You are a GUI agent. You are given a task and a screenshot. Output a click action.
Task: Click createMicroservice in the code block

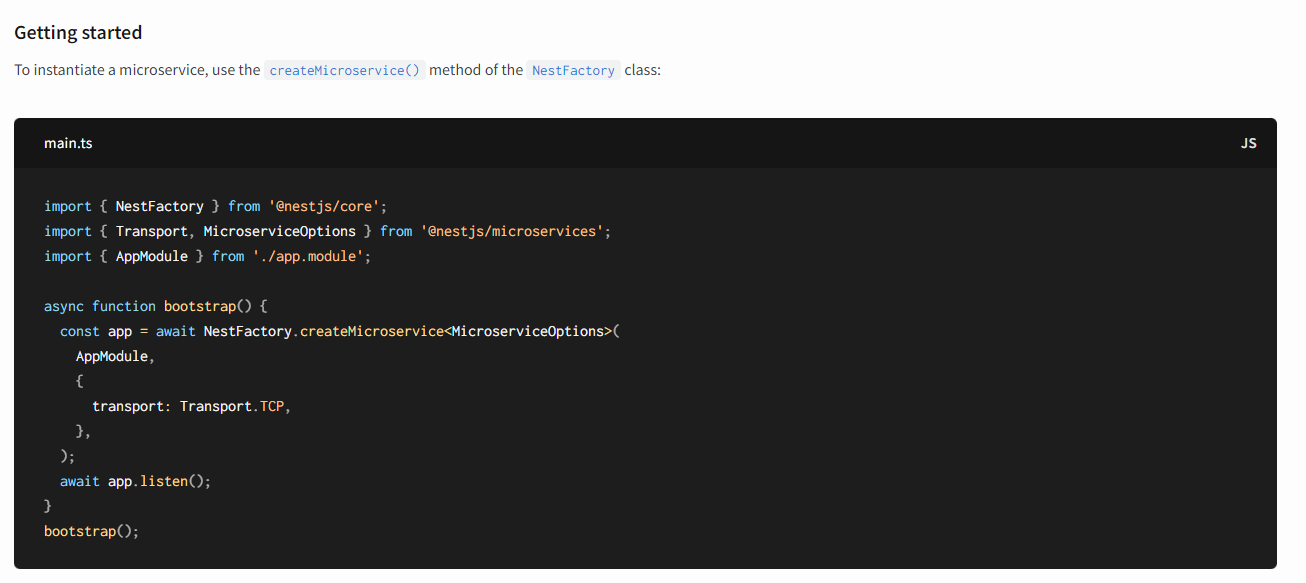(372, 331)
